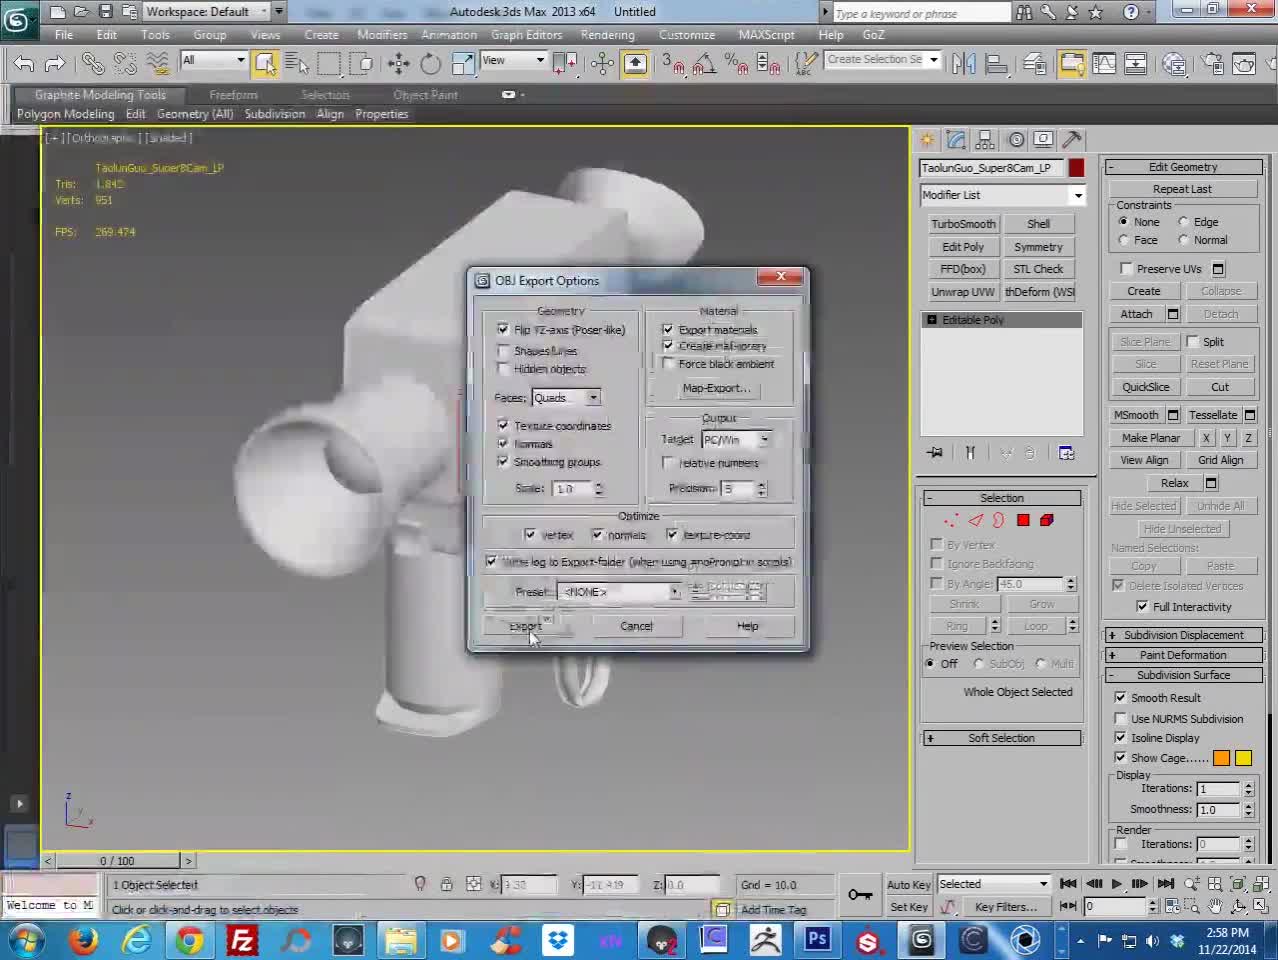Select the Edge constraint radio button

[x=1184, y=222]
